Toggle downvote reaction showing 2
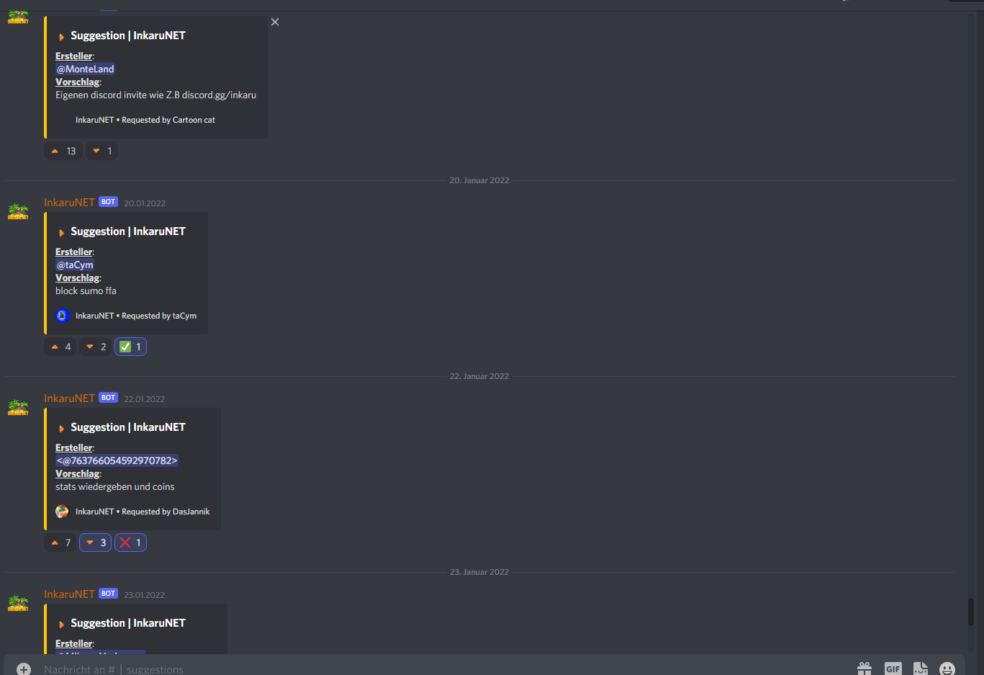Viewport: 984px width, 675px height. 95,346
